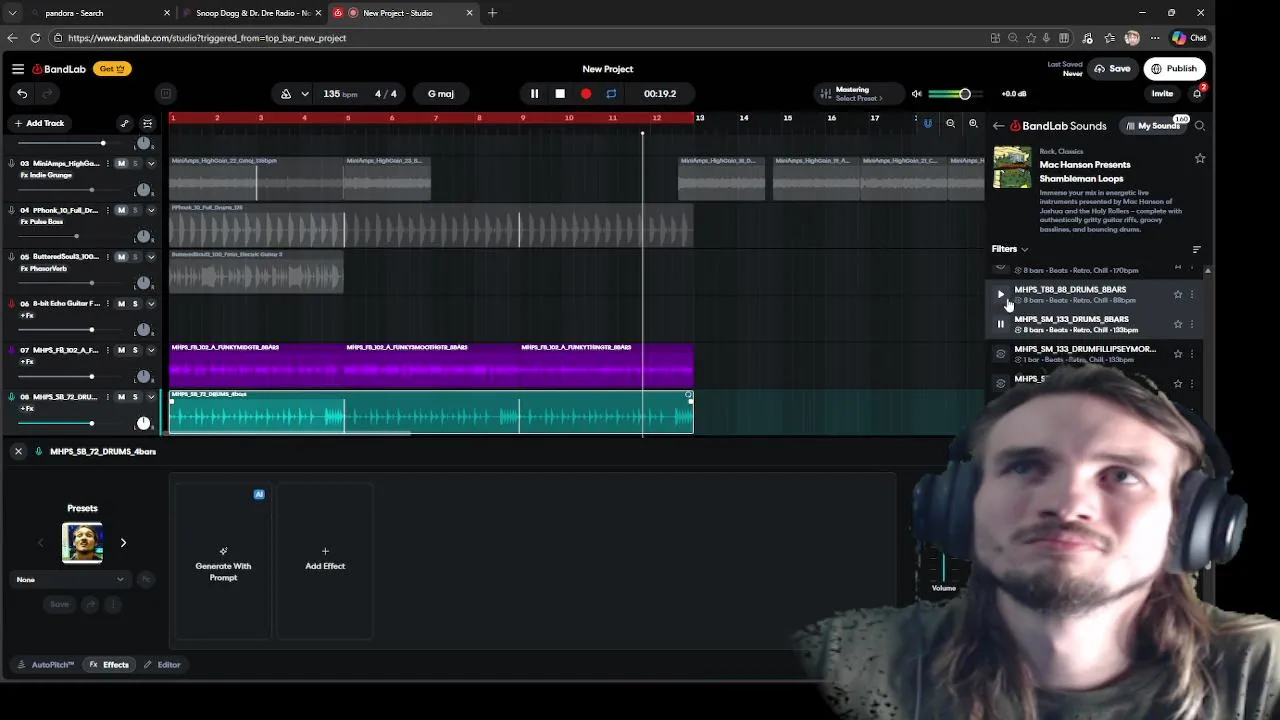
Task: Click the automation curve icon next to Add Track
Action: point(124,123)
